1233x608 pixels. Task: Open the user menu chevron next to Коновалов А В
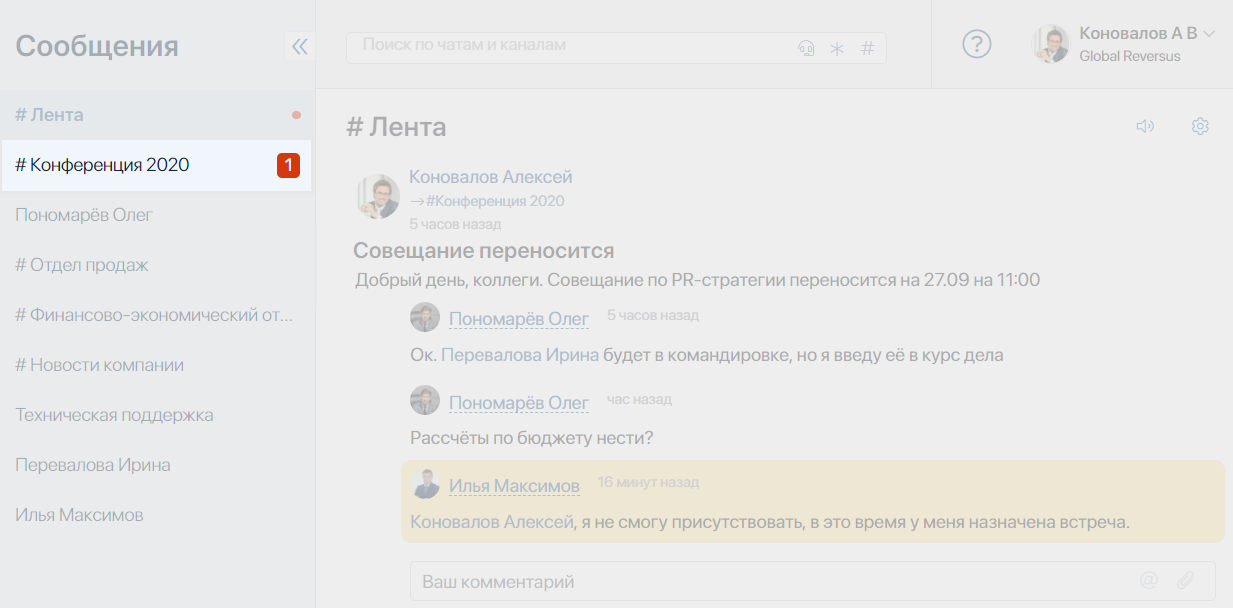coord(1209,34)
